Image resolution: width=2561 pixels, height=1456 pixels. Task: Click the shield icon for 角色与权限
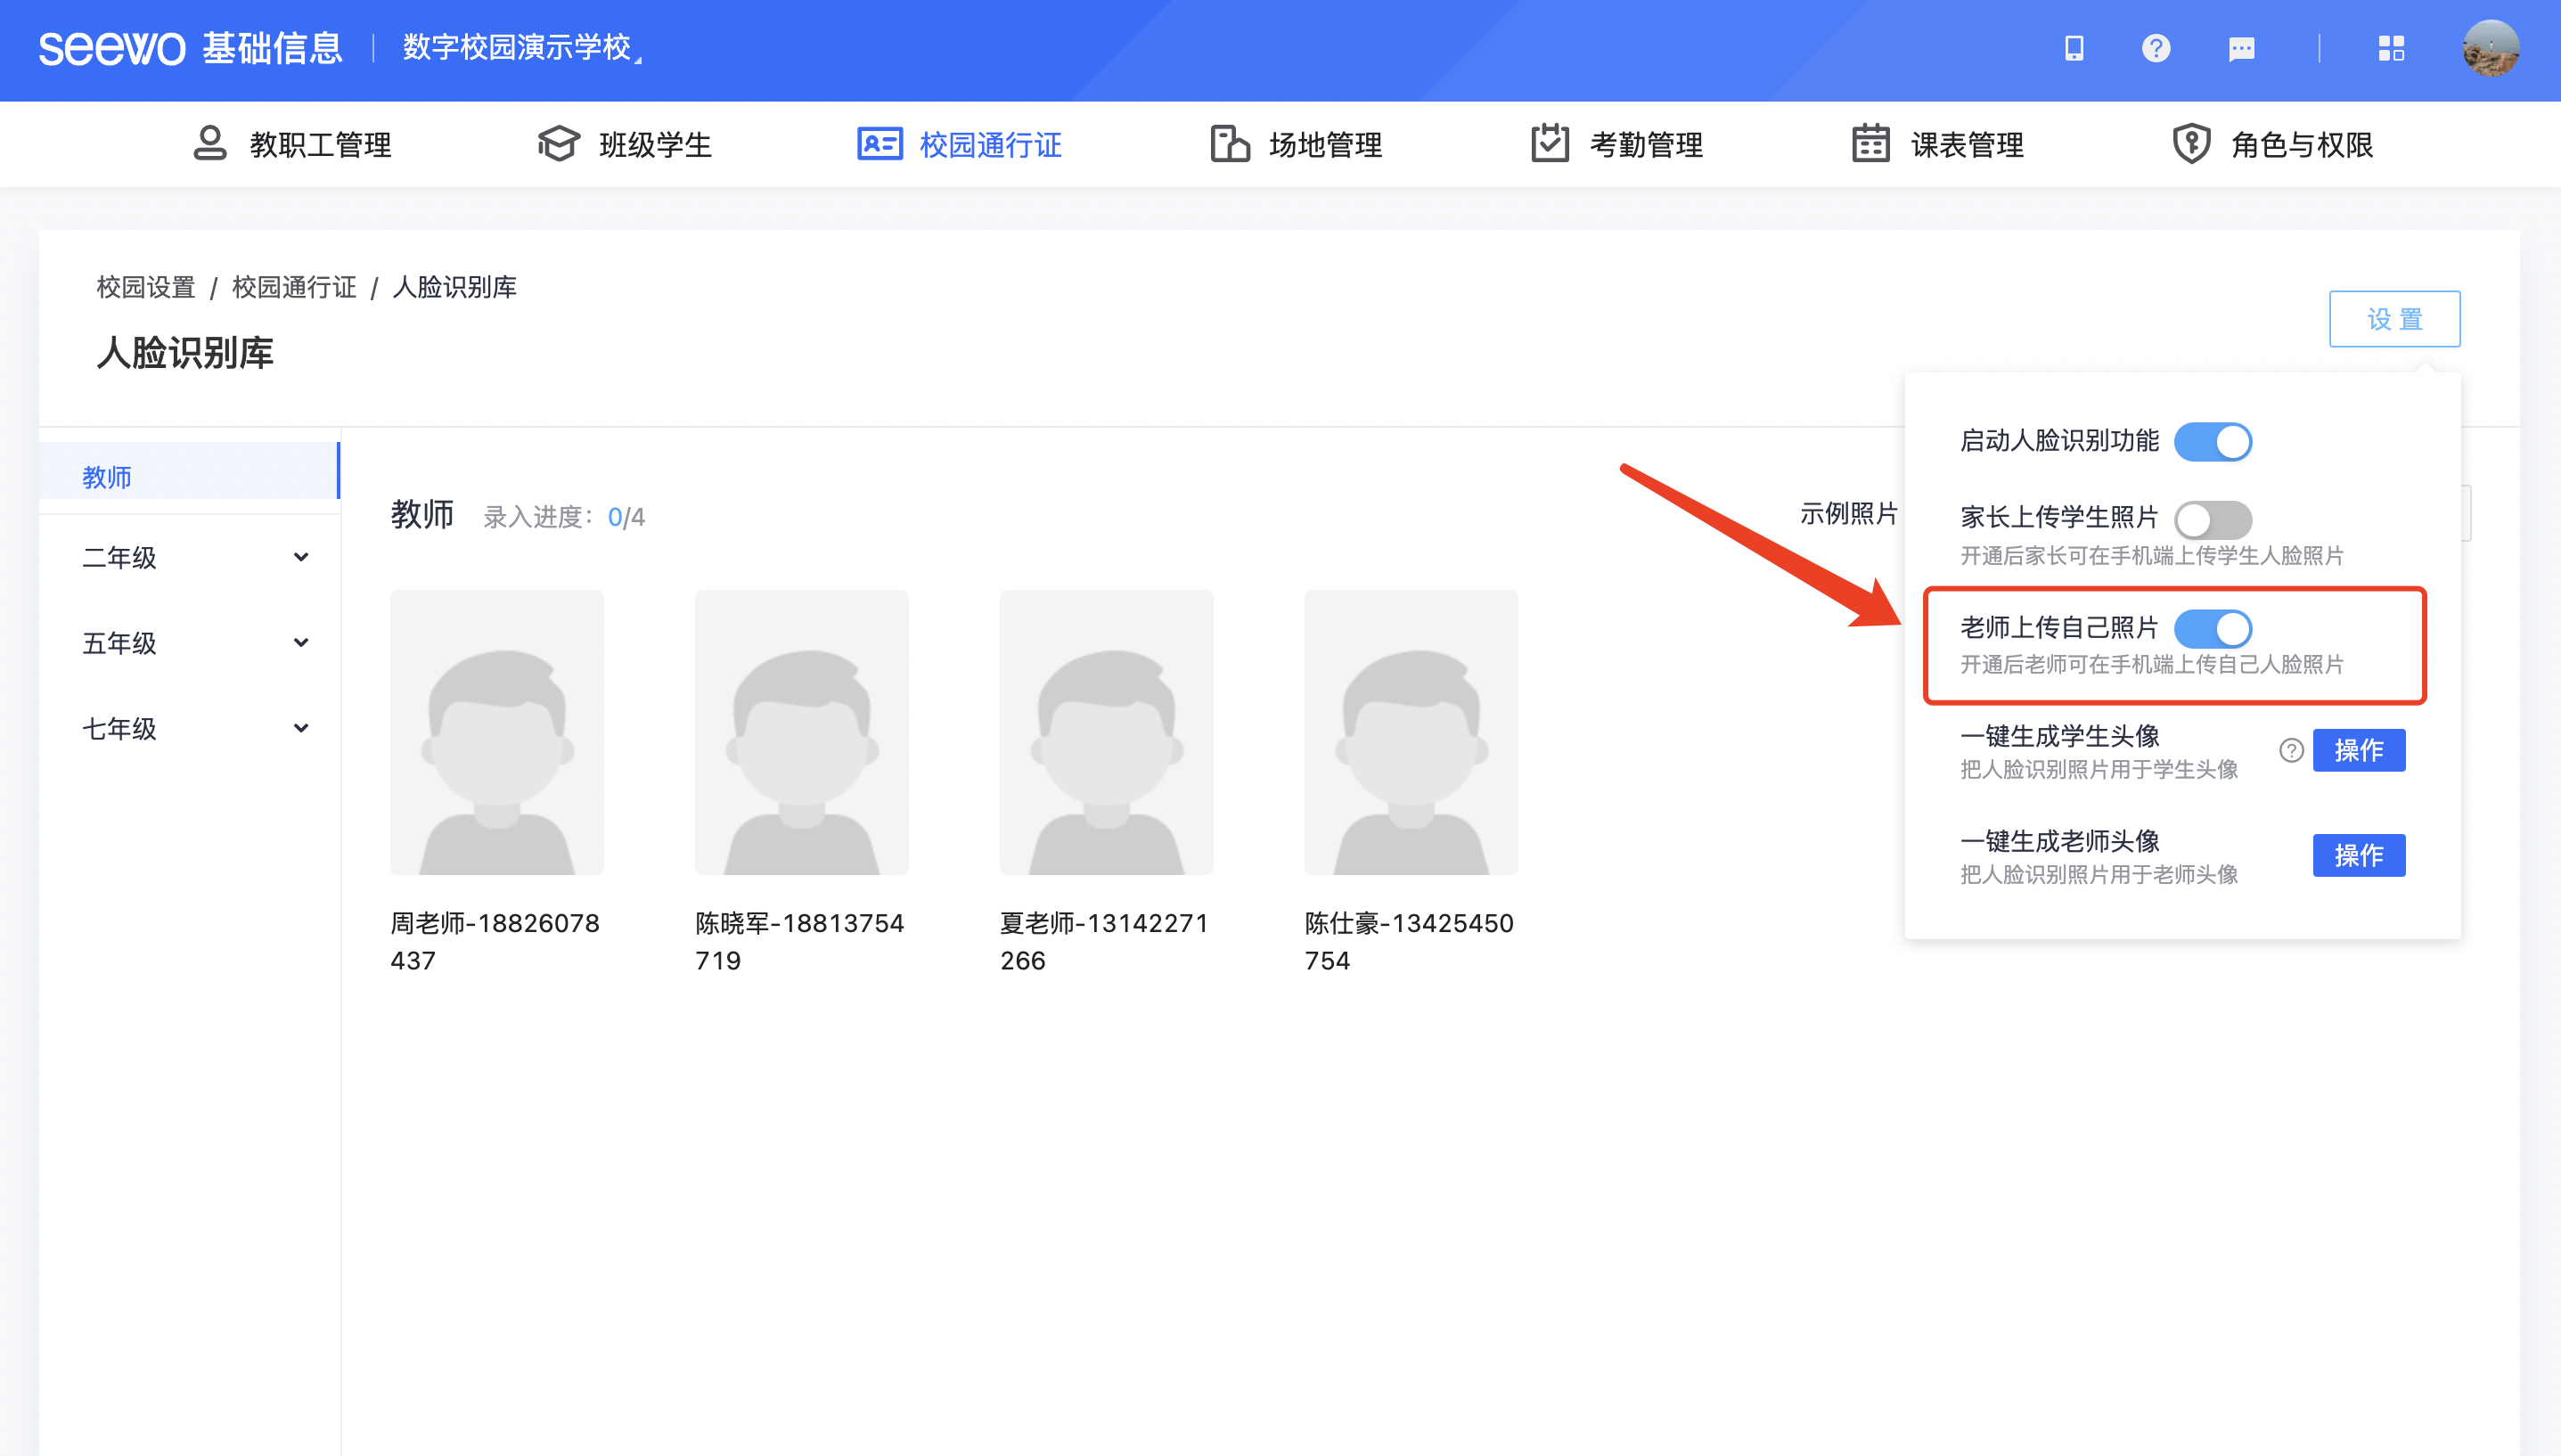pos(2191,144)
